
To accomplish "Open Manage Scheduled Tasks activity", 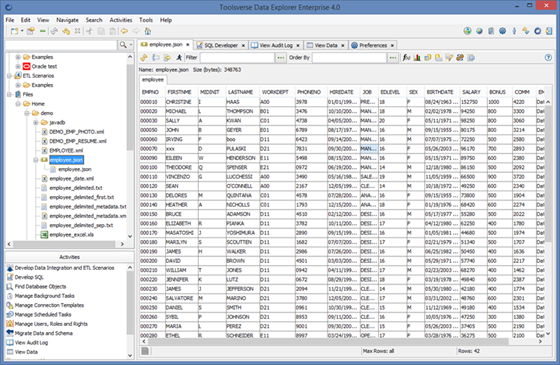I will tap(43, 315).
